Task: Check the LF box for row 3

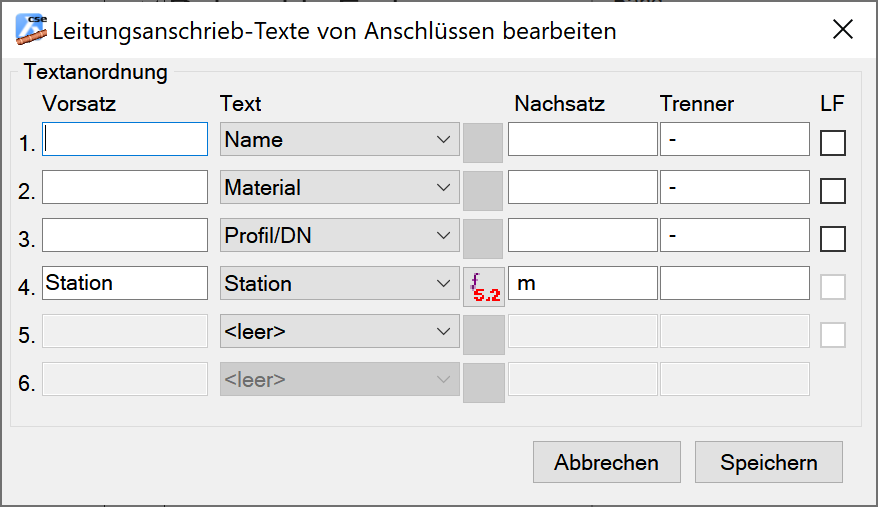Action: tap(833, 239)
